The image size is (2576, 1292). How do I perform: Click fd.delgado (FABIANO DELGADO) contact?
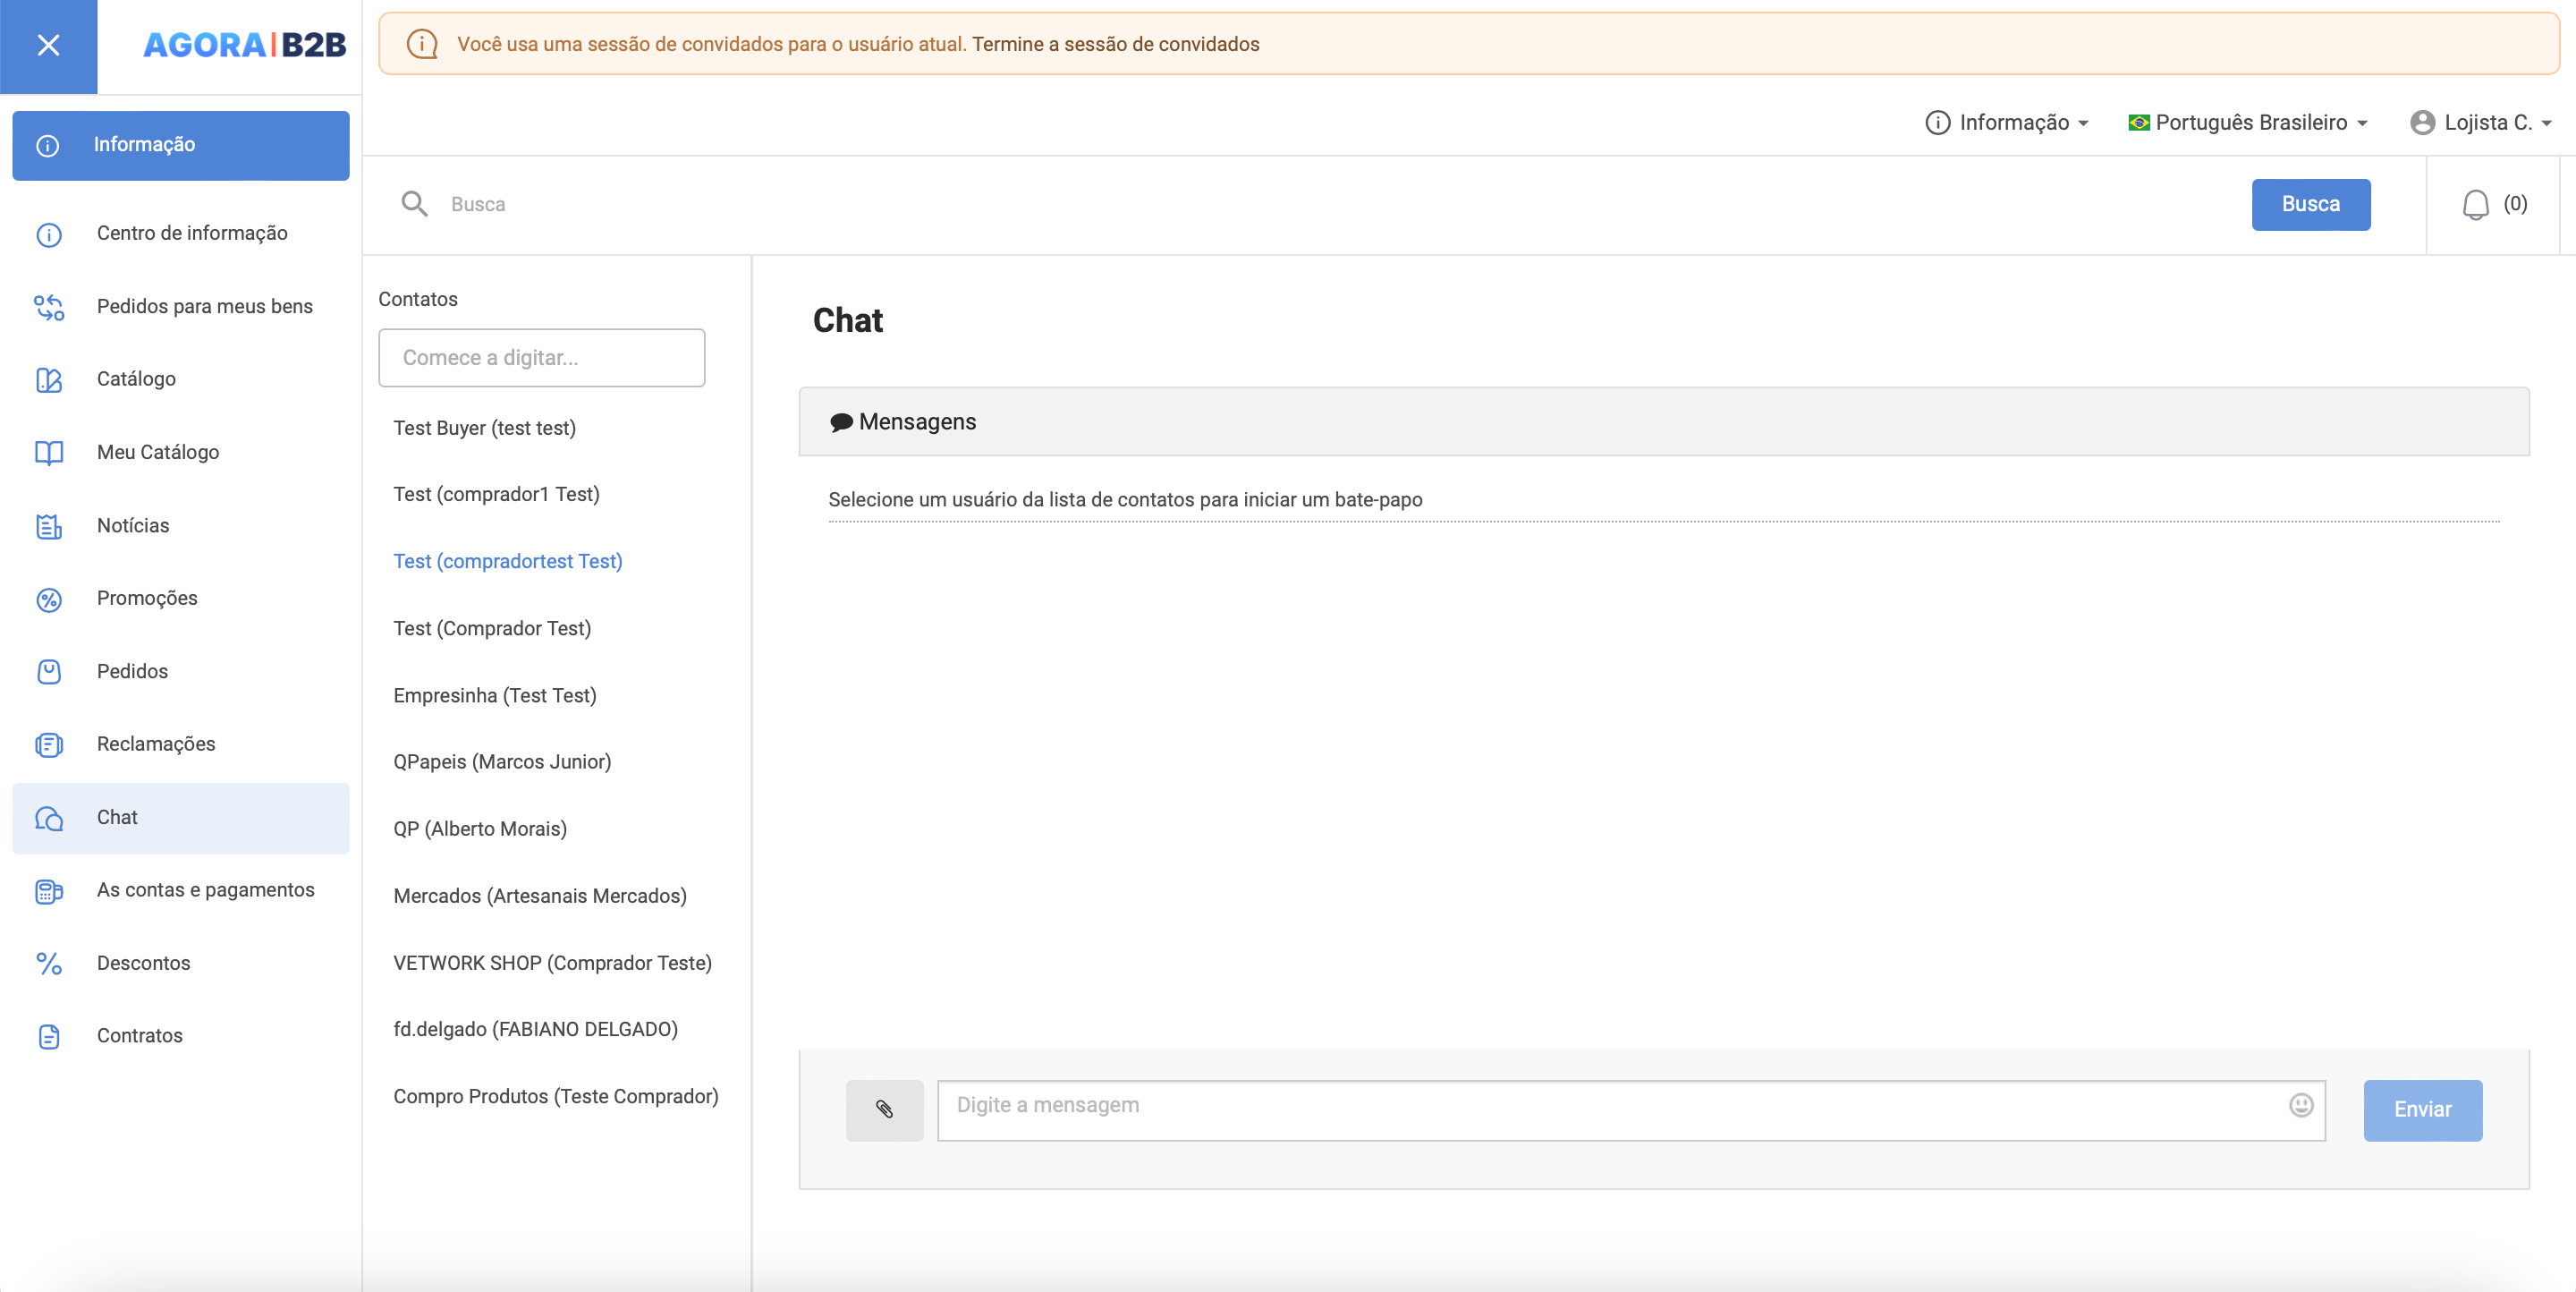pos(537,1028)
